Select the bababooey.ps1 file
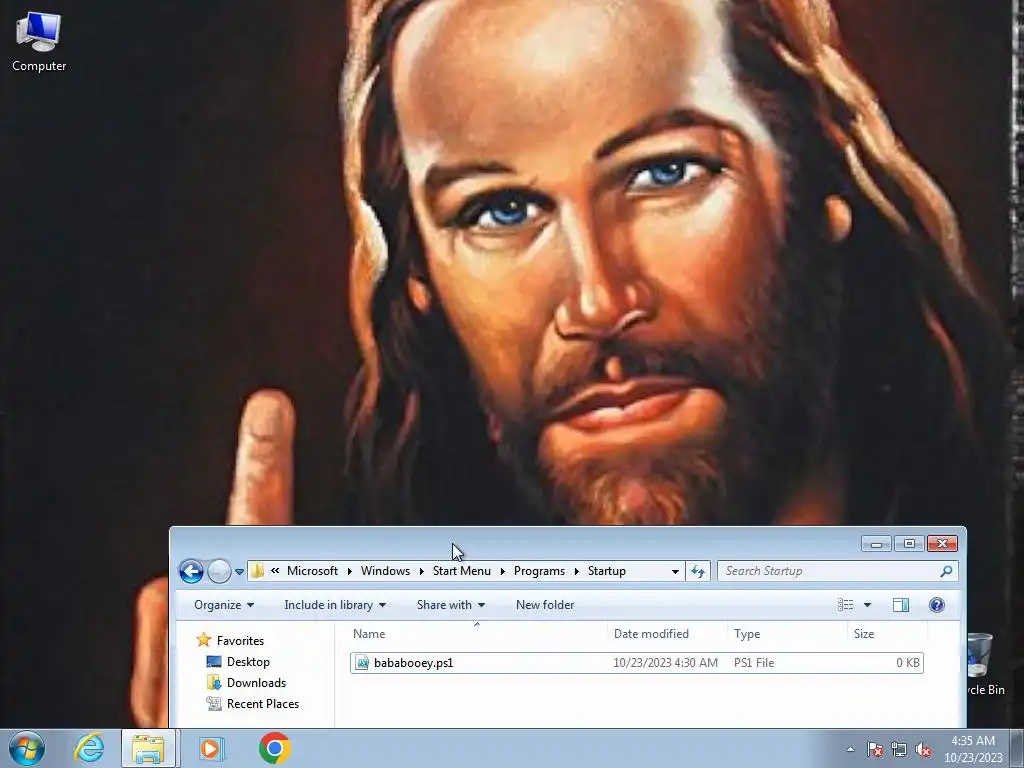This screenshot has width=1024, height=768. (637, 663)
